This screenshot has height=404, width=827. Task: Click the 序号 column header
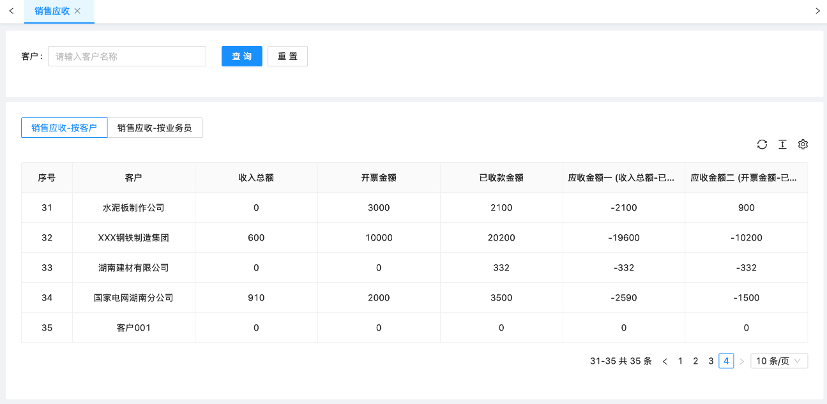point(47,178)
